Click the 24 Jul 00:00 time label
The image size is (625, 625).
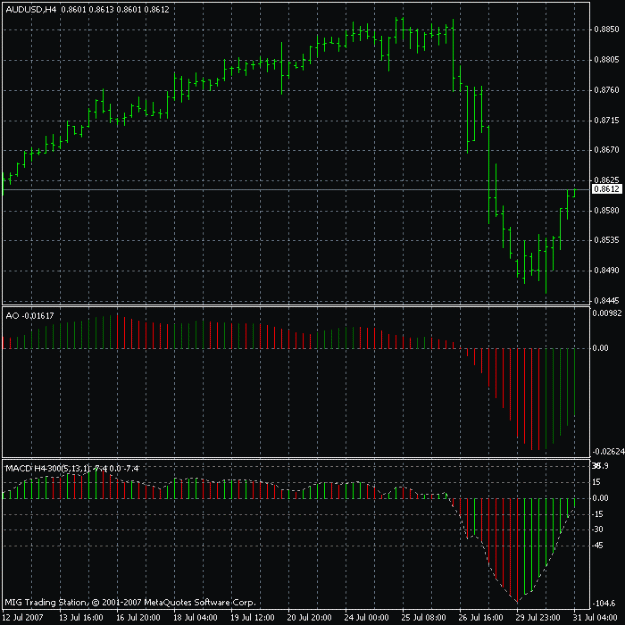[366, 618]
